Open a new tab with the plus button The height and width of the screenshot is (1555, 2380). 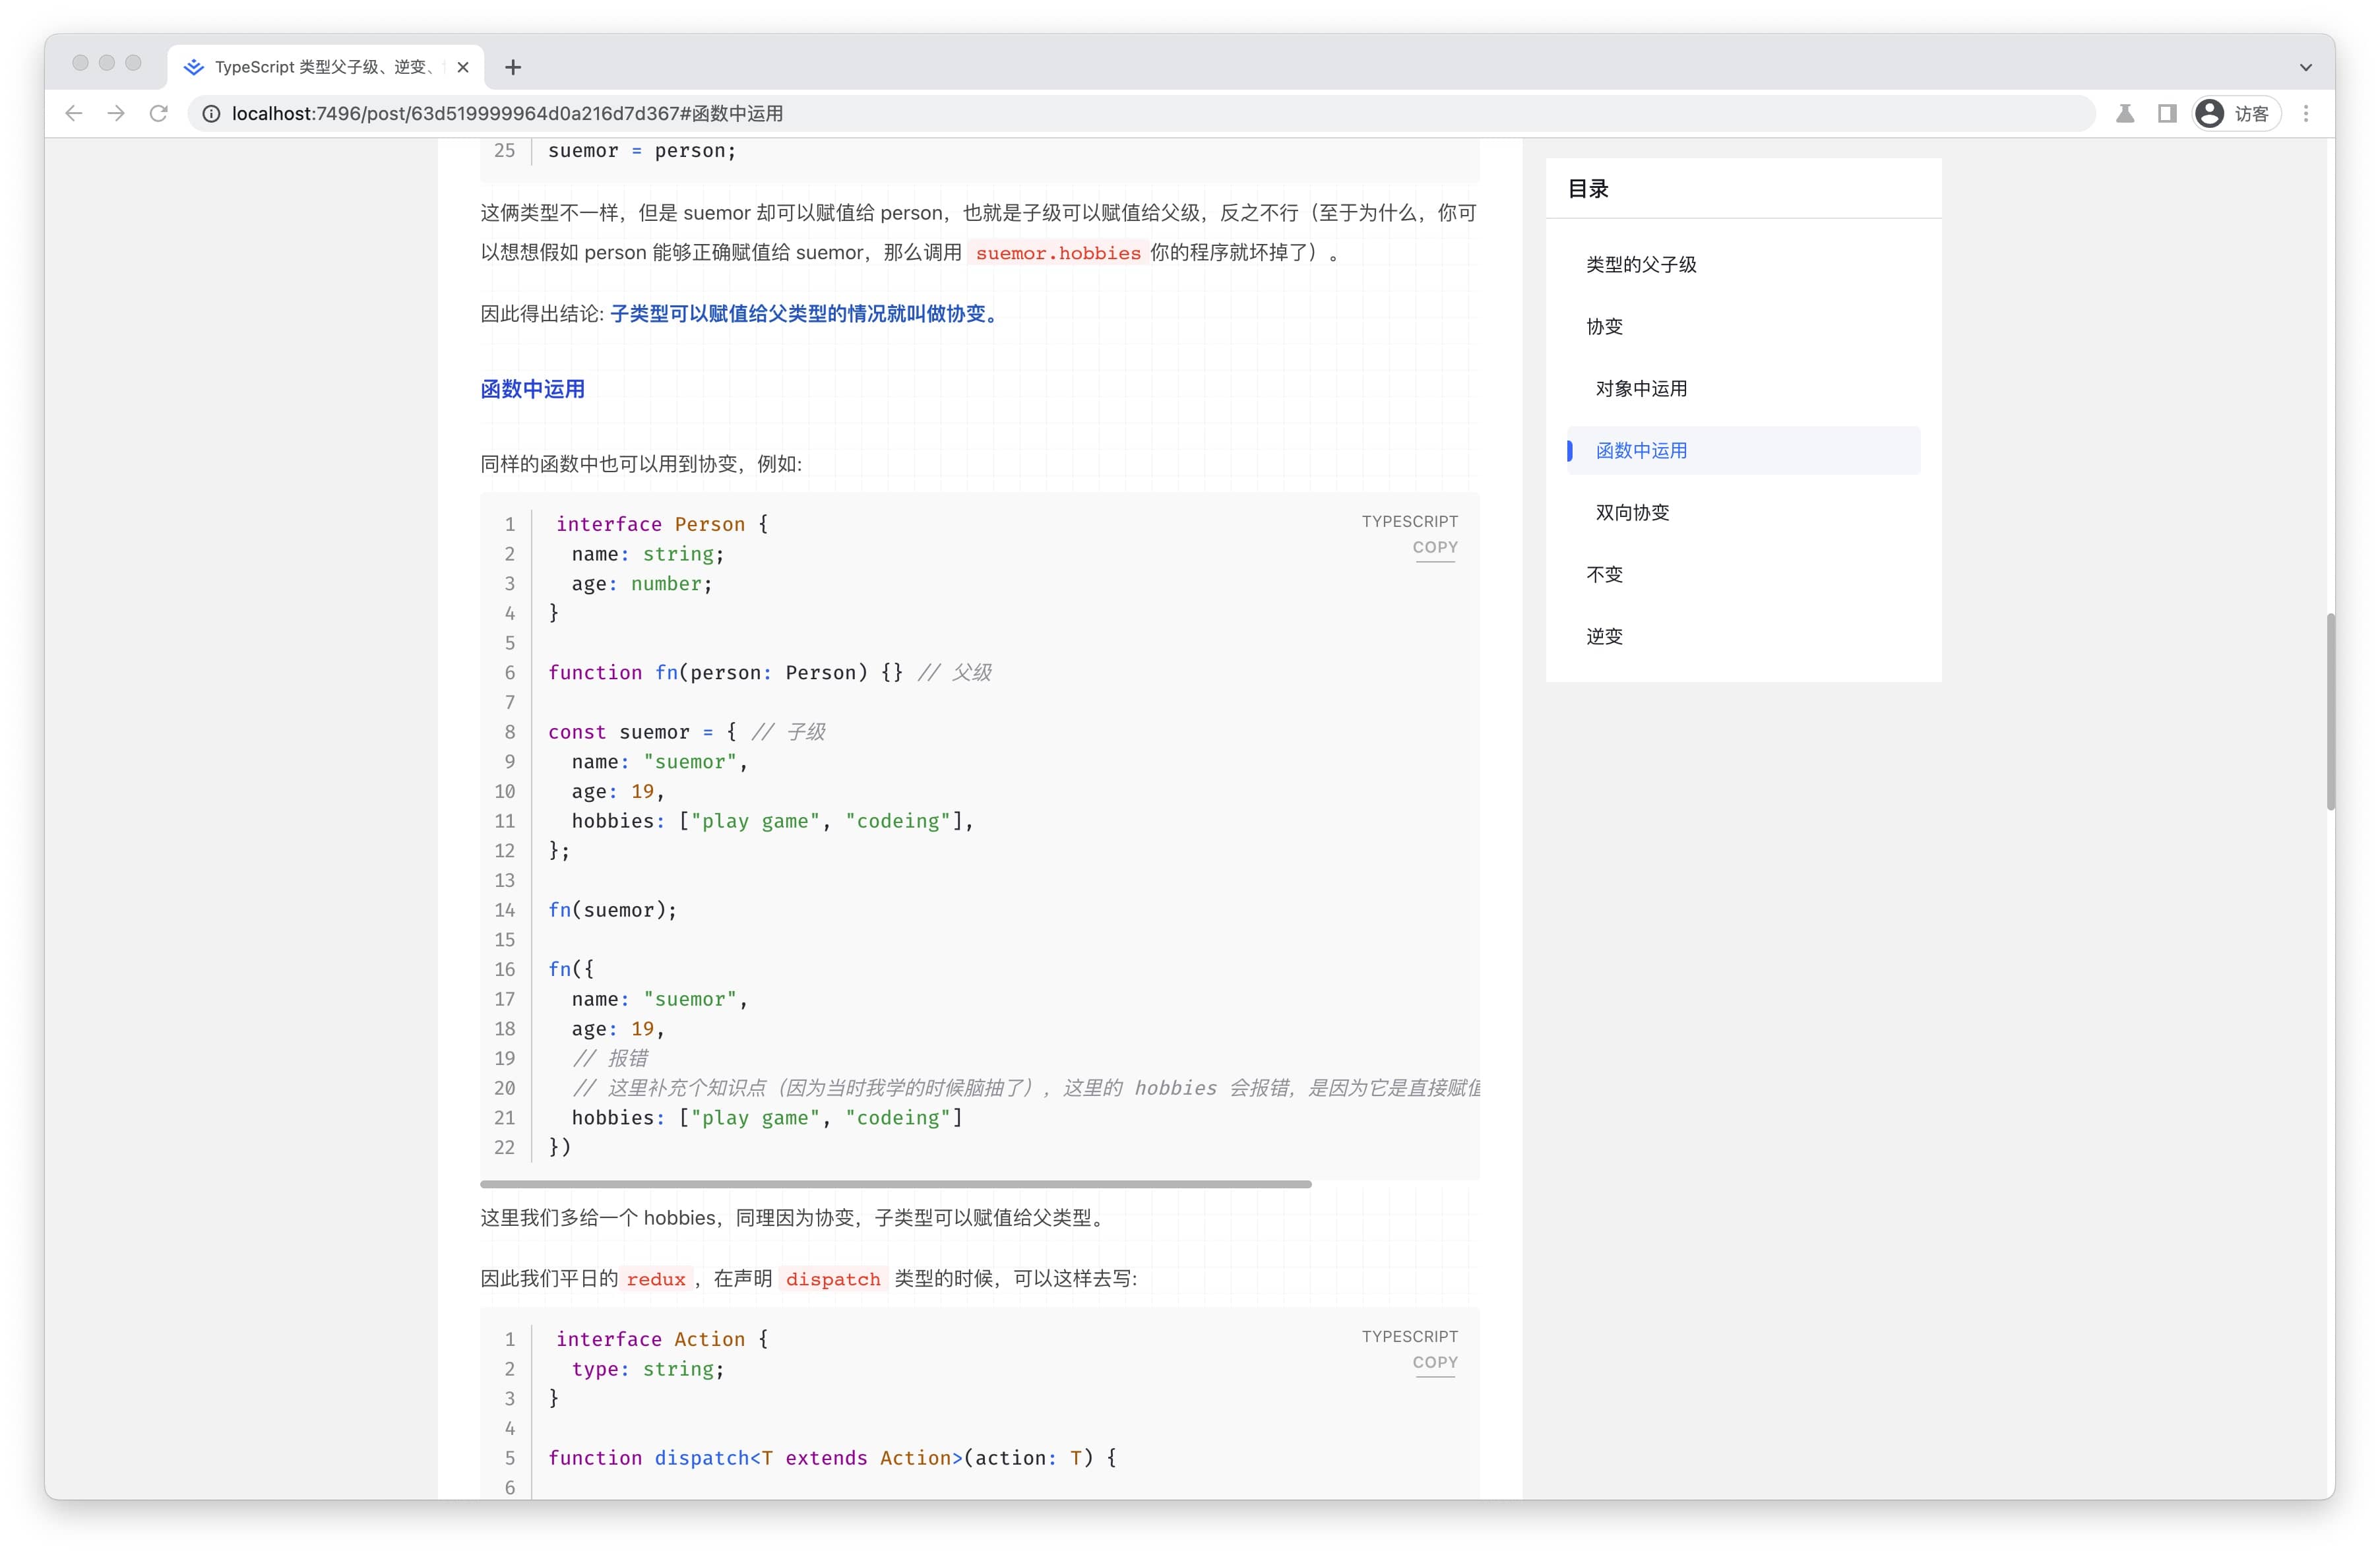click(x=513, y=67)
